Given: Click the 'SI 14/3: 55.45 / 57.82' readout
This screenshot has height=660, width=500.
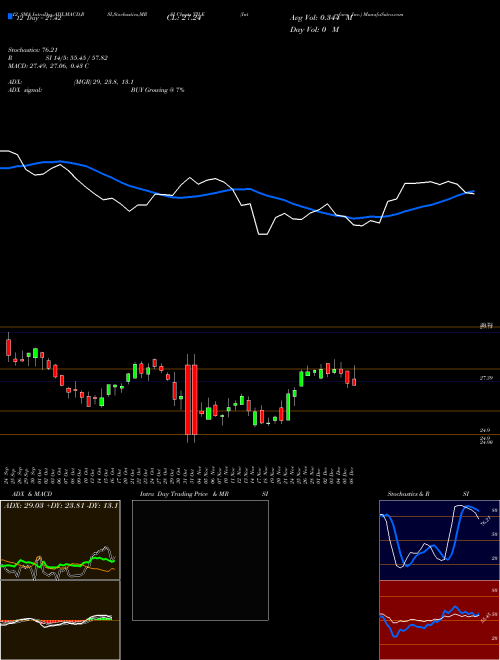Looking at the screenshot, I should click(77, 58).
